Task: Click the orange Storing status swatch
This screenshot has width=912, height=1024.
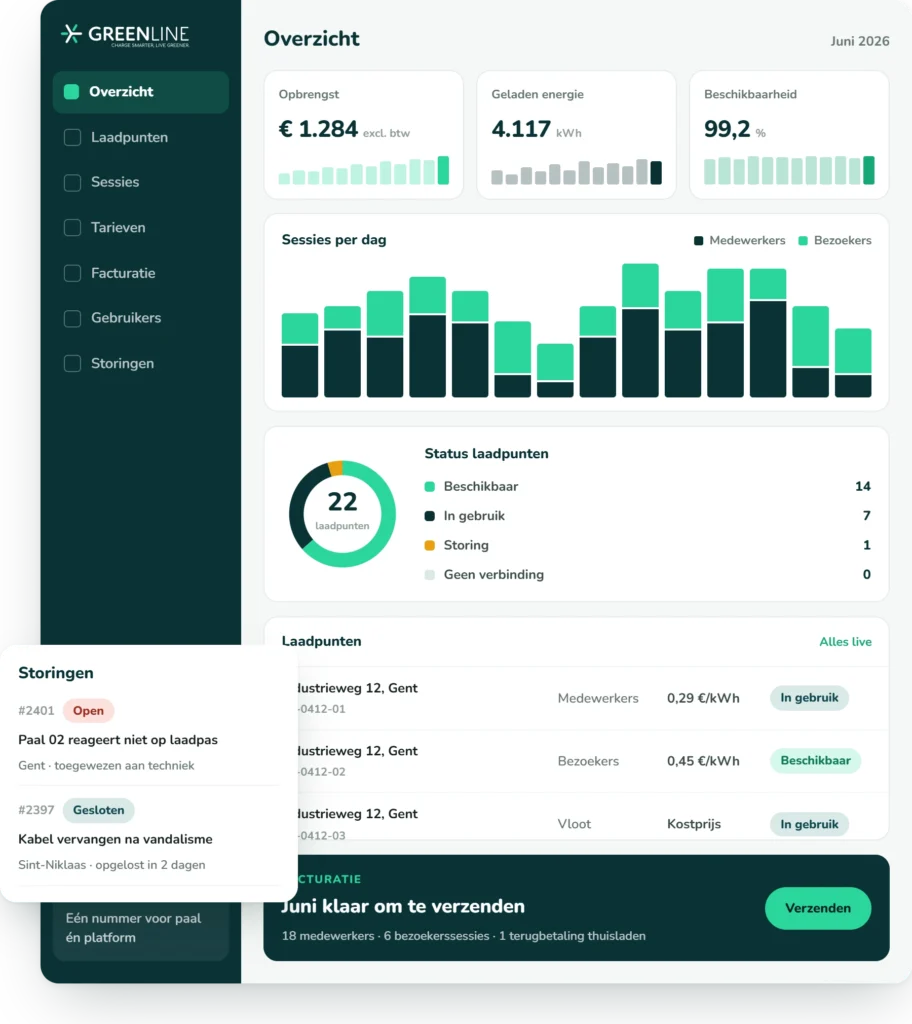Action: 429,545
